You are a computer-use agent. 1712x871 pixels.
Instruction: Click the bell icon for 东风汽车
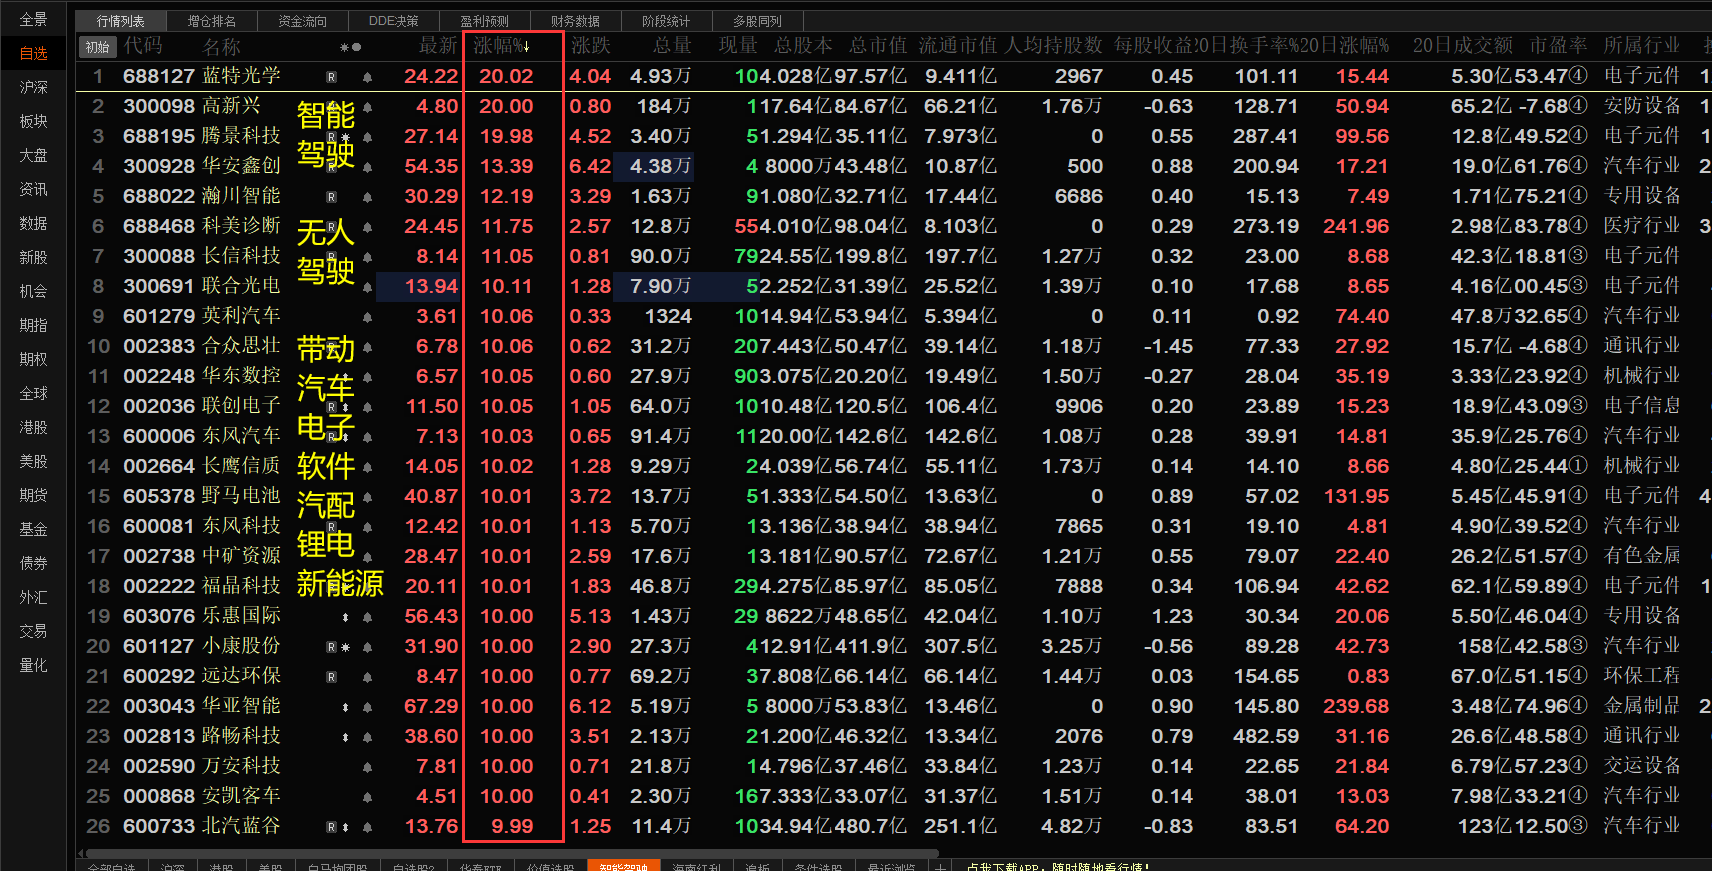pyautogui.click(x=367, y=437)
